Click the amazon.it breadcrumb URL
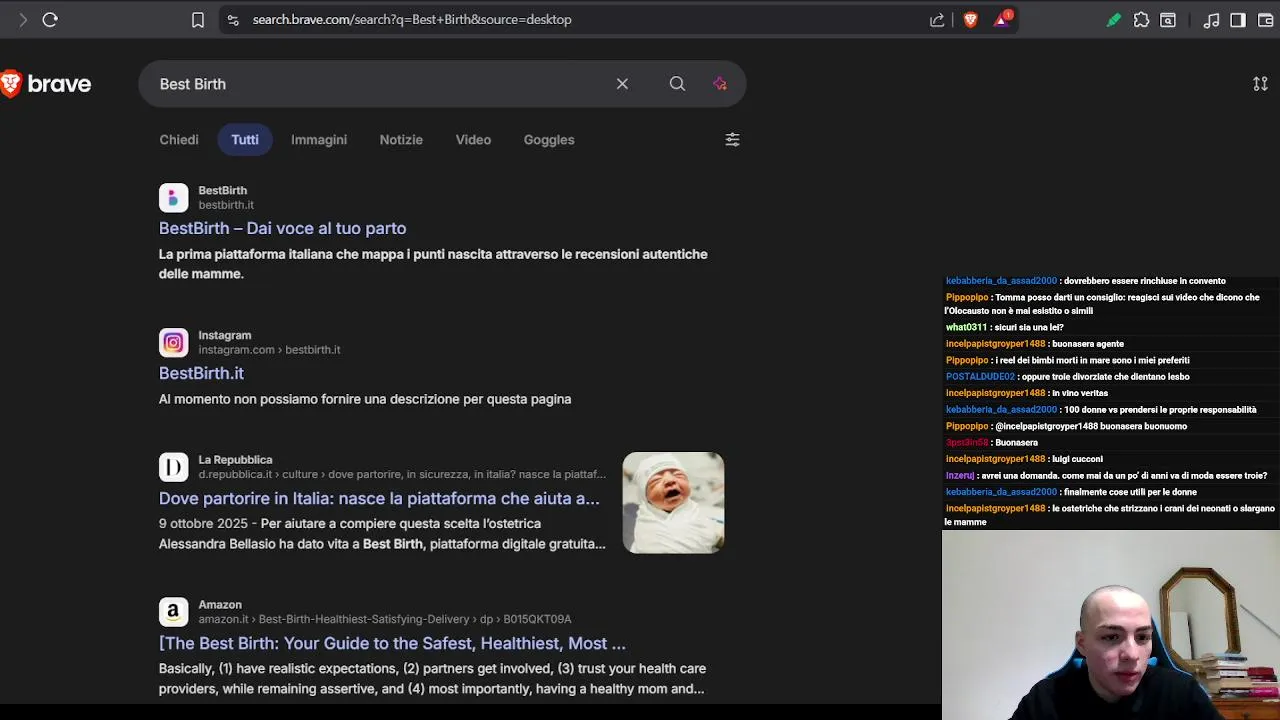 (385, 619)
